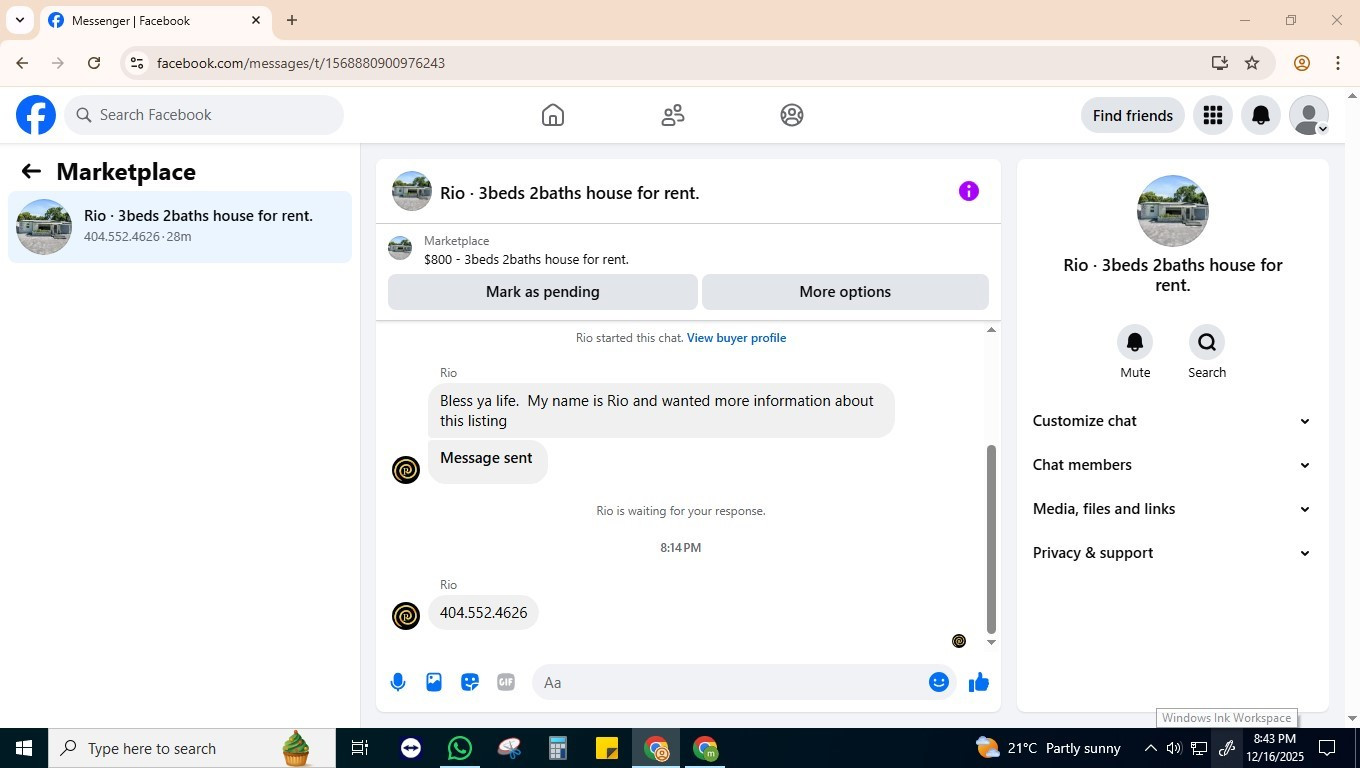Install app icon in address bar
Screen dimensions: 1360x768
click(1220, 63)
